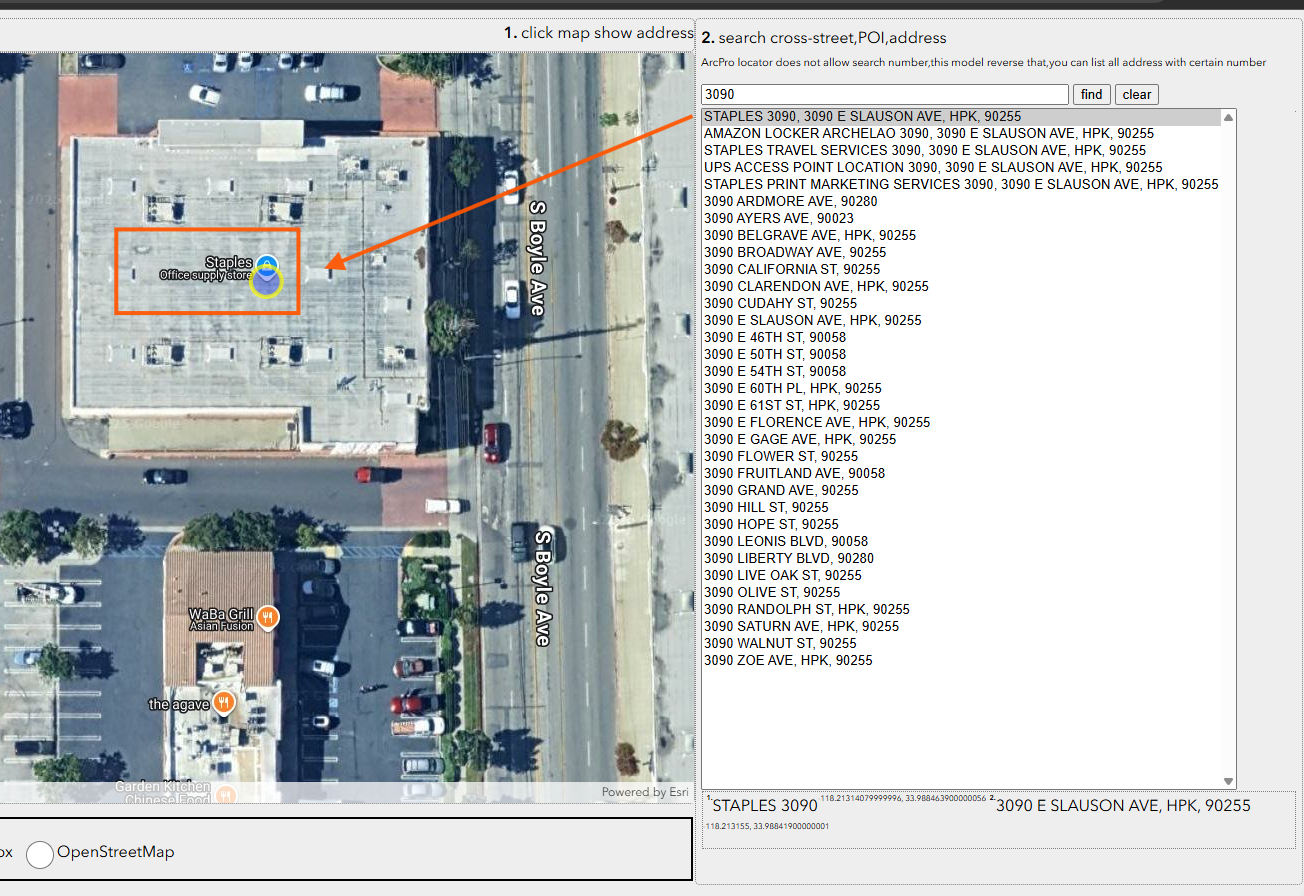Click the Staples blue map pin
Image resolution: width=1304 pixels, height=896 pixels.
pyautogui.click(x=266, y=264)
